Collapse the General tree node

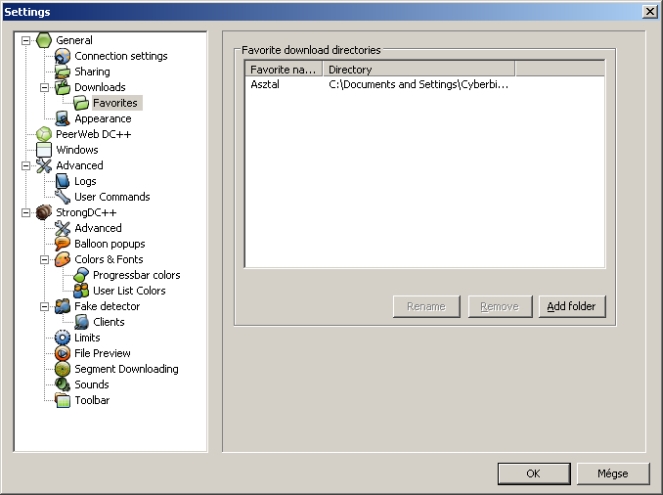coord(26,41)
